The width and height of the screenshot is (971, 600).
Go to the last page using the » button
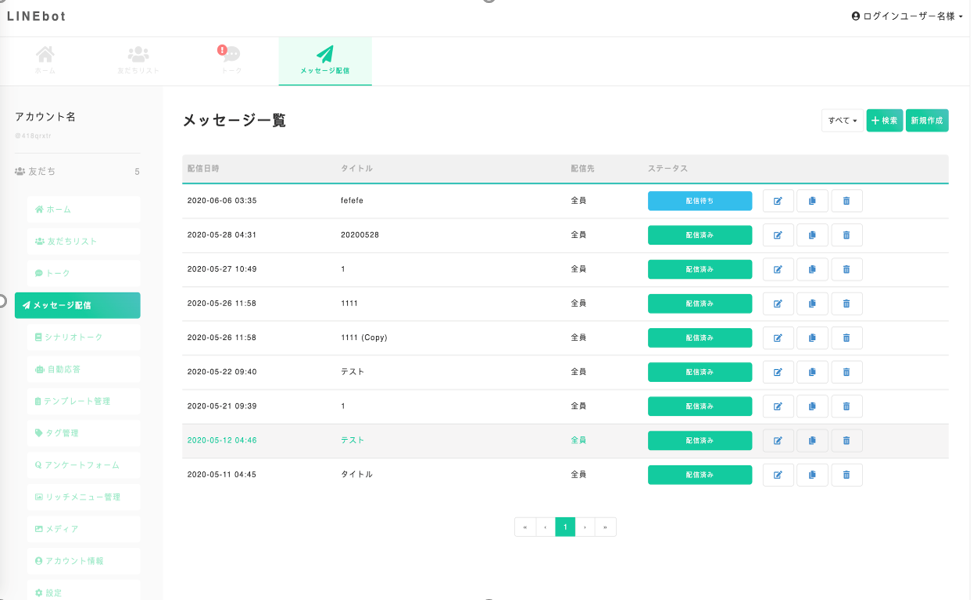pos(605,527)
